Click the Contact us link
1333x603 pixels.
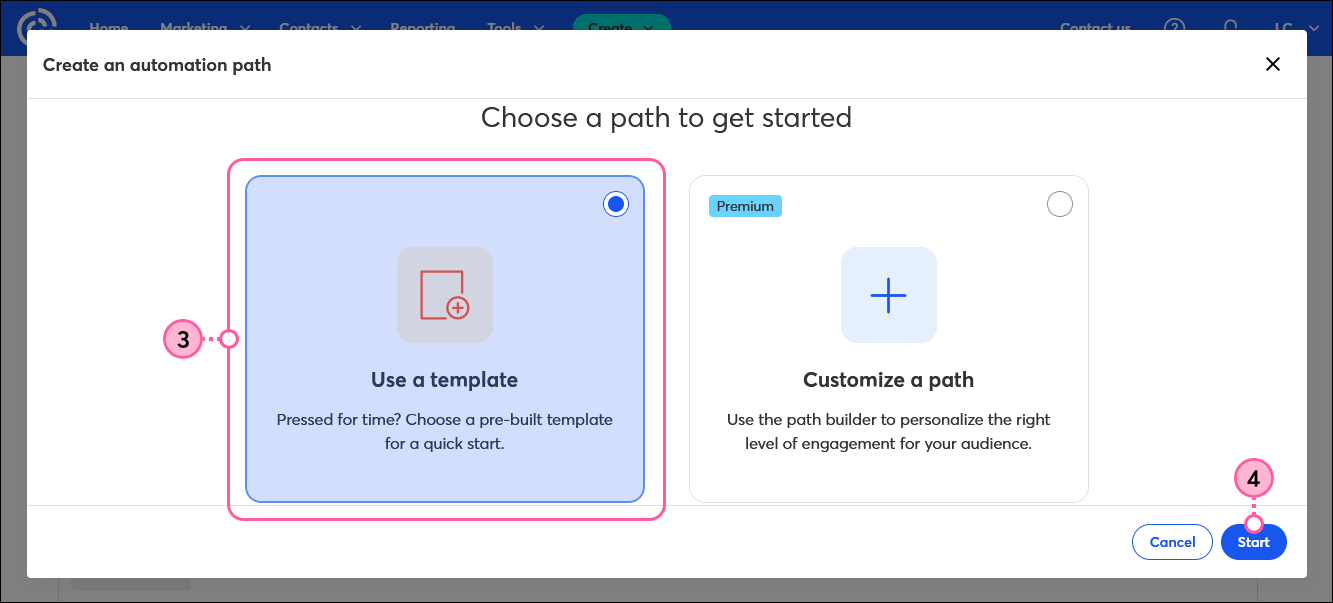click(x=1094, y=28)
